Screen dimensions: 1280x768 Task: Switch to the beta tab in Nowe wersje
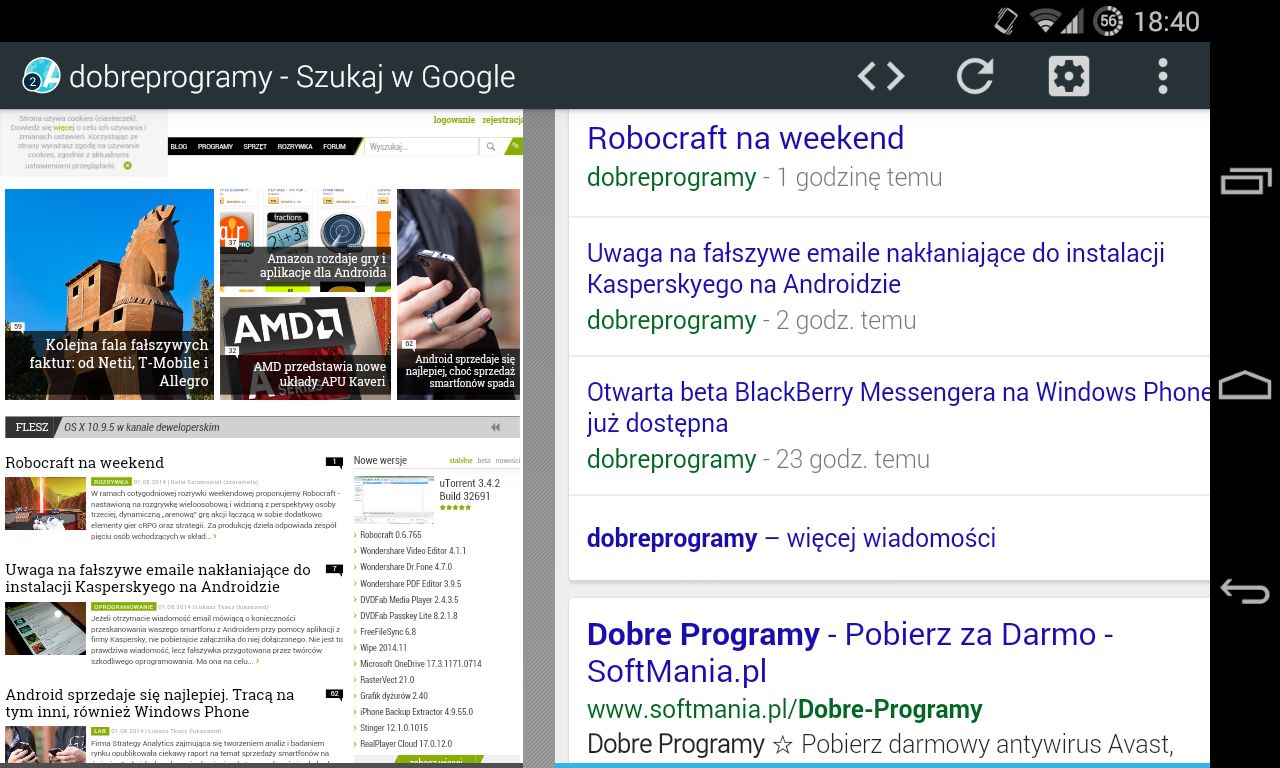[x=484, y=460]
